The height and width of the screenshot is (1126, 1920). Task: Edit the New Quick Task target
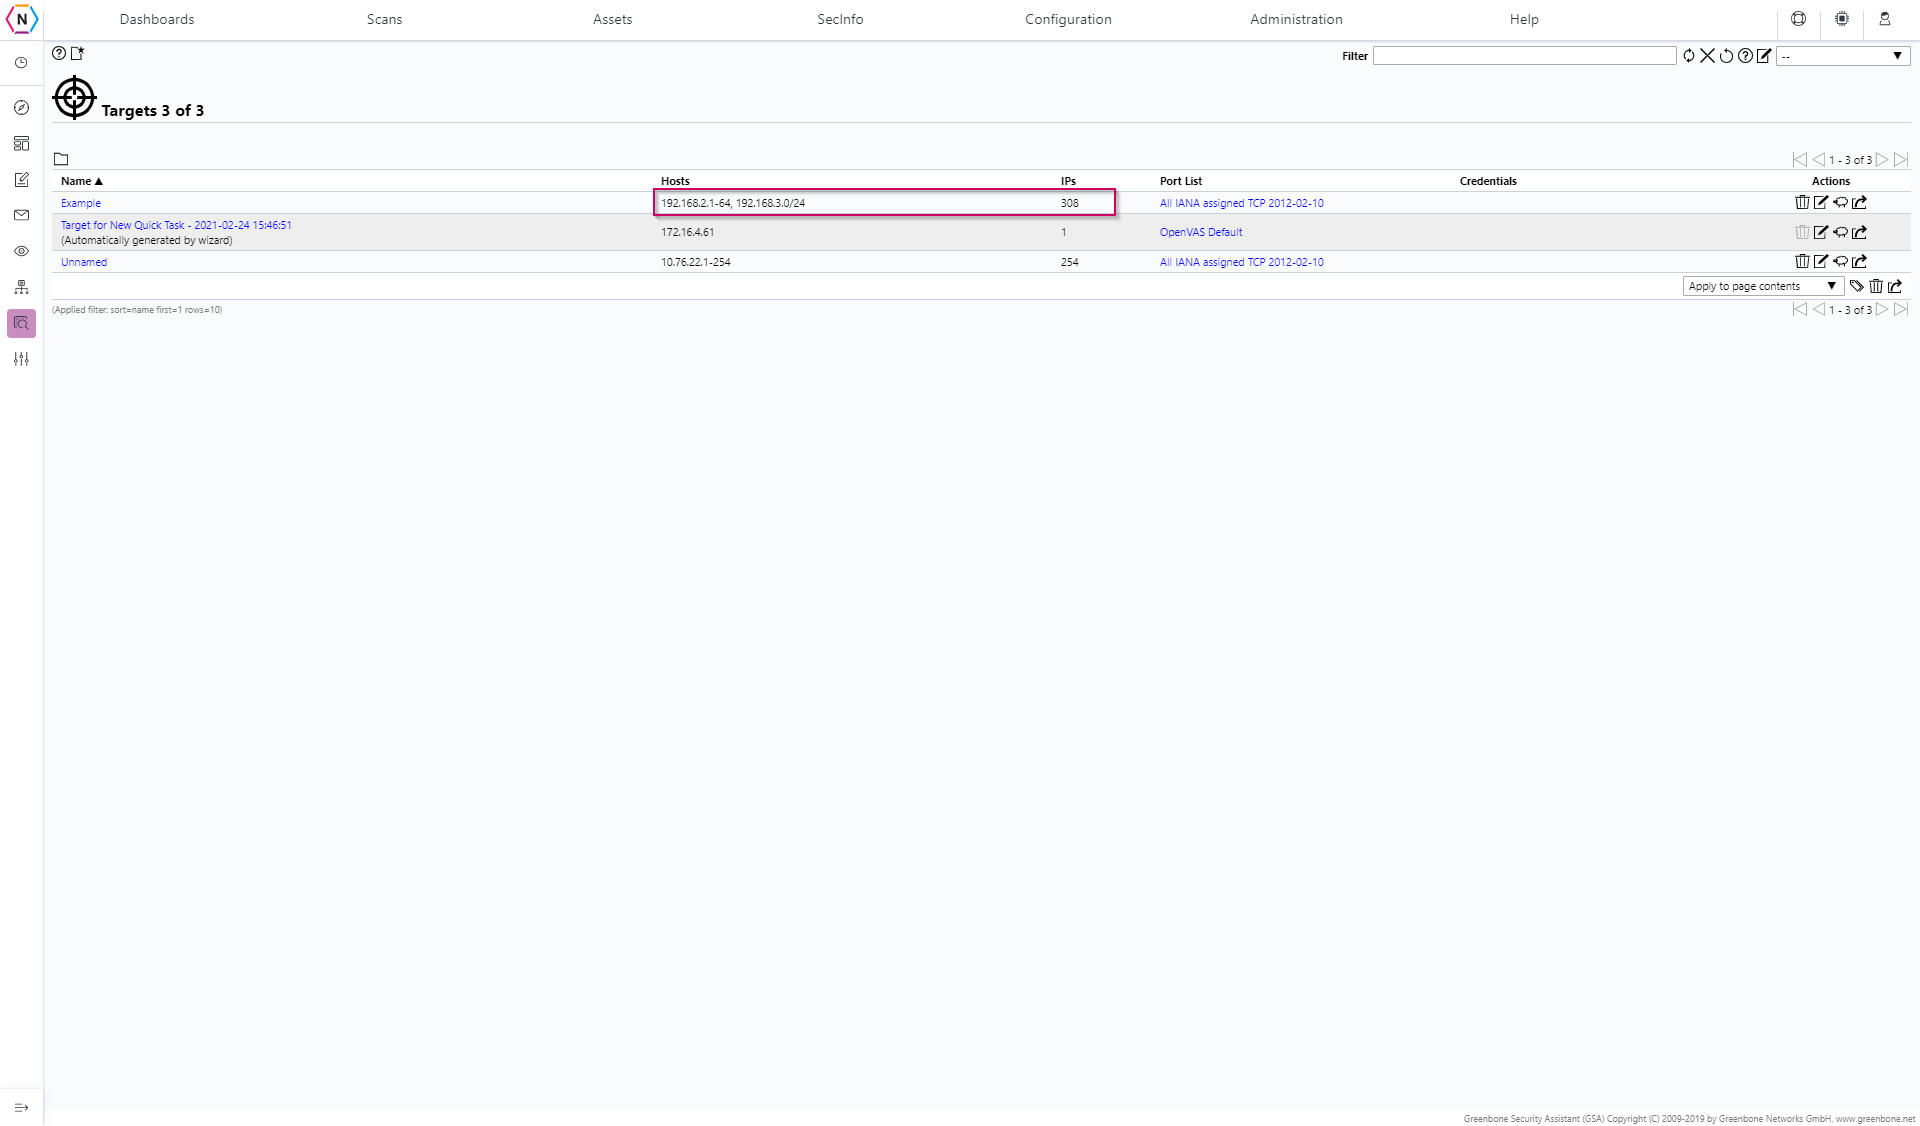tap(1821, 232)
